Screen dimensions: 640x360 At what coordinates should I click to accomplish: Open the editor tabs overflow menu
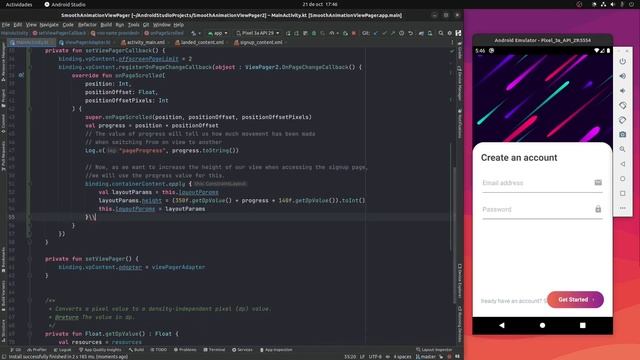(x=452, y=42)
